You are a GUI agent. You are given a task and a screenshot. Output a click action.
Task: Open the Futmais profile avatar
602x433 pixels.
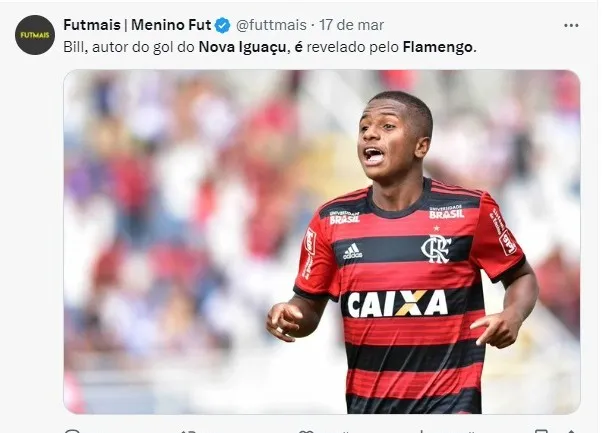(x=35, y=35)
